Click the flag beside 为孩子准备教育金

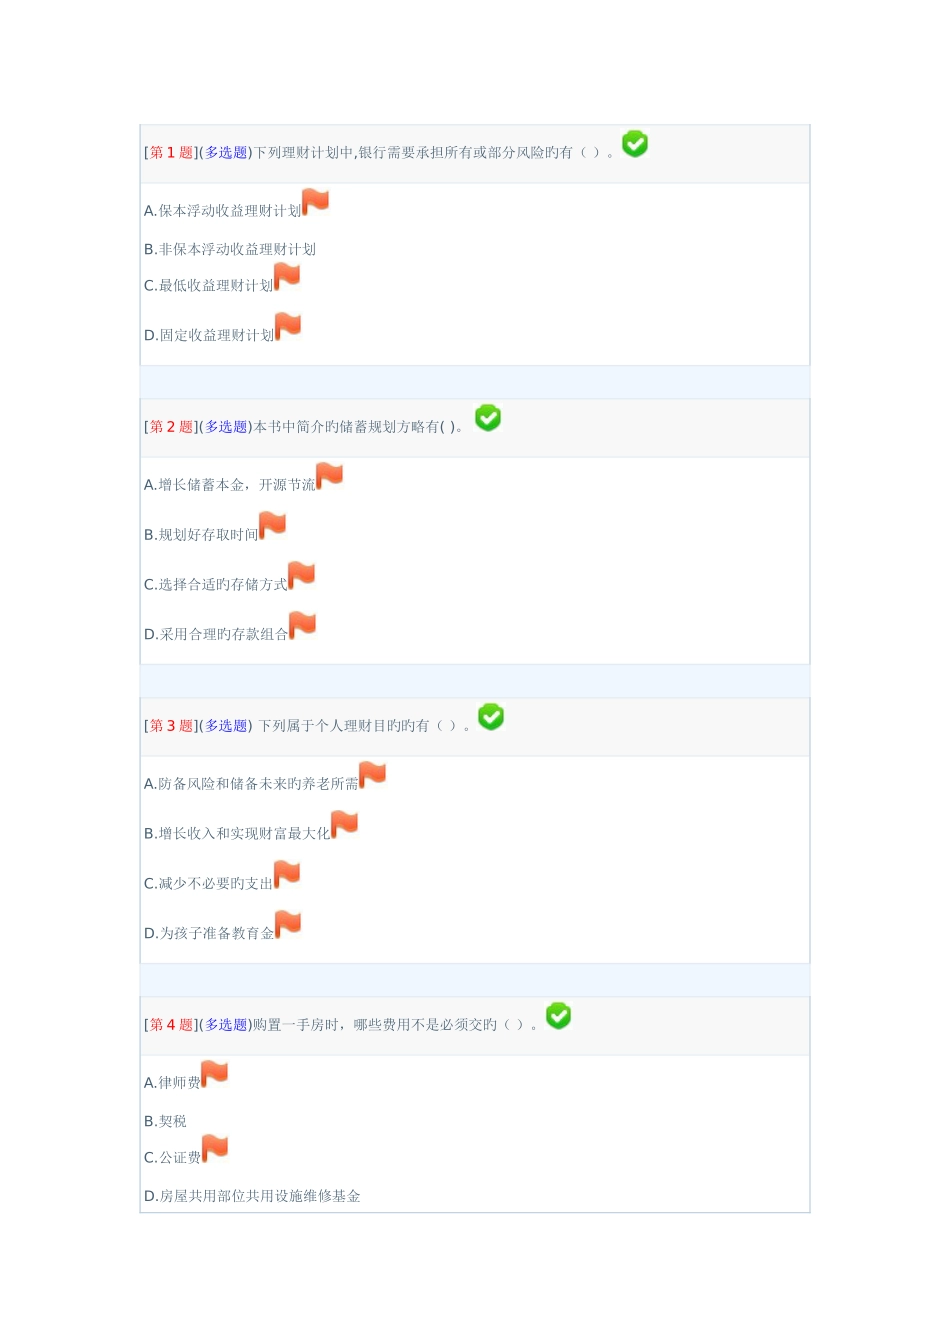coord(288,924)
